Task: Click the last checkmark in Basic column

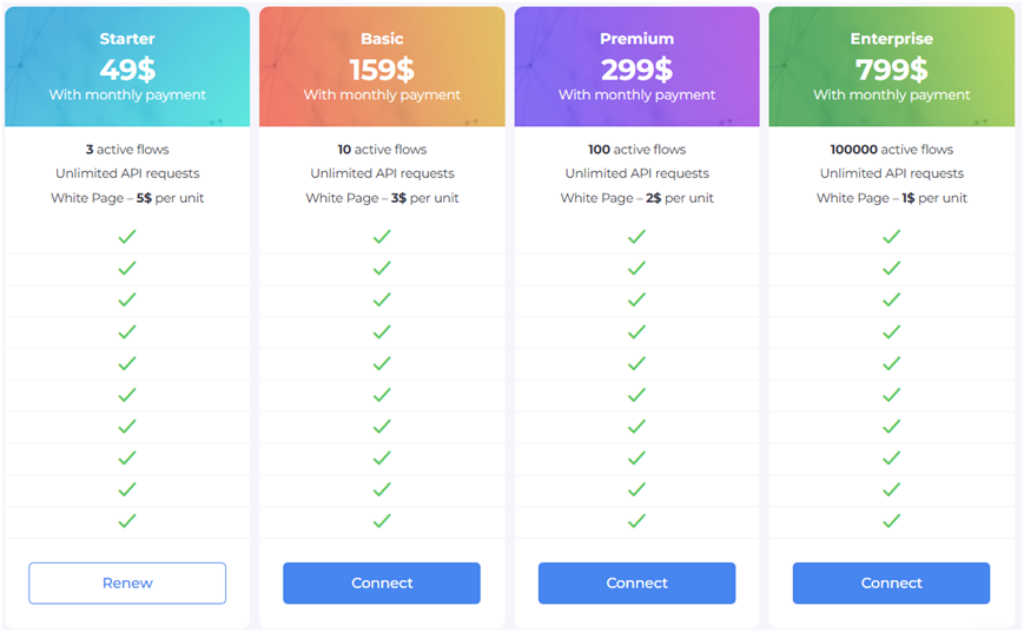Action: 382,521
